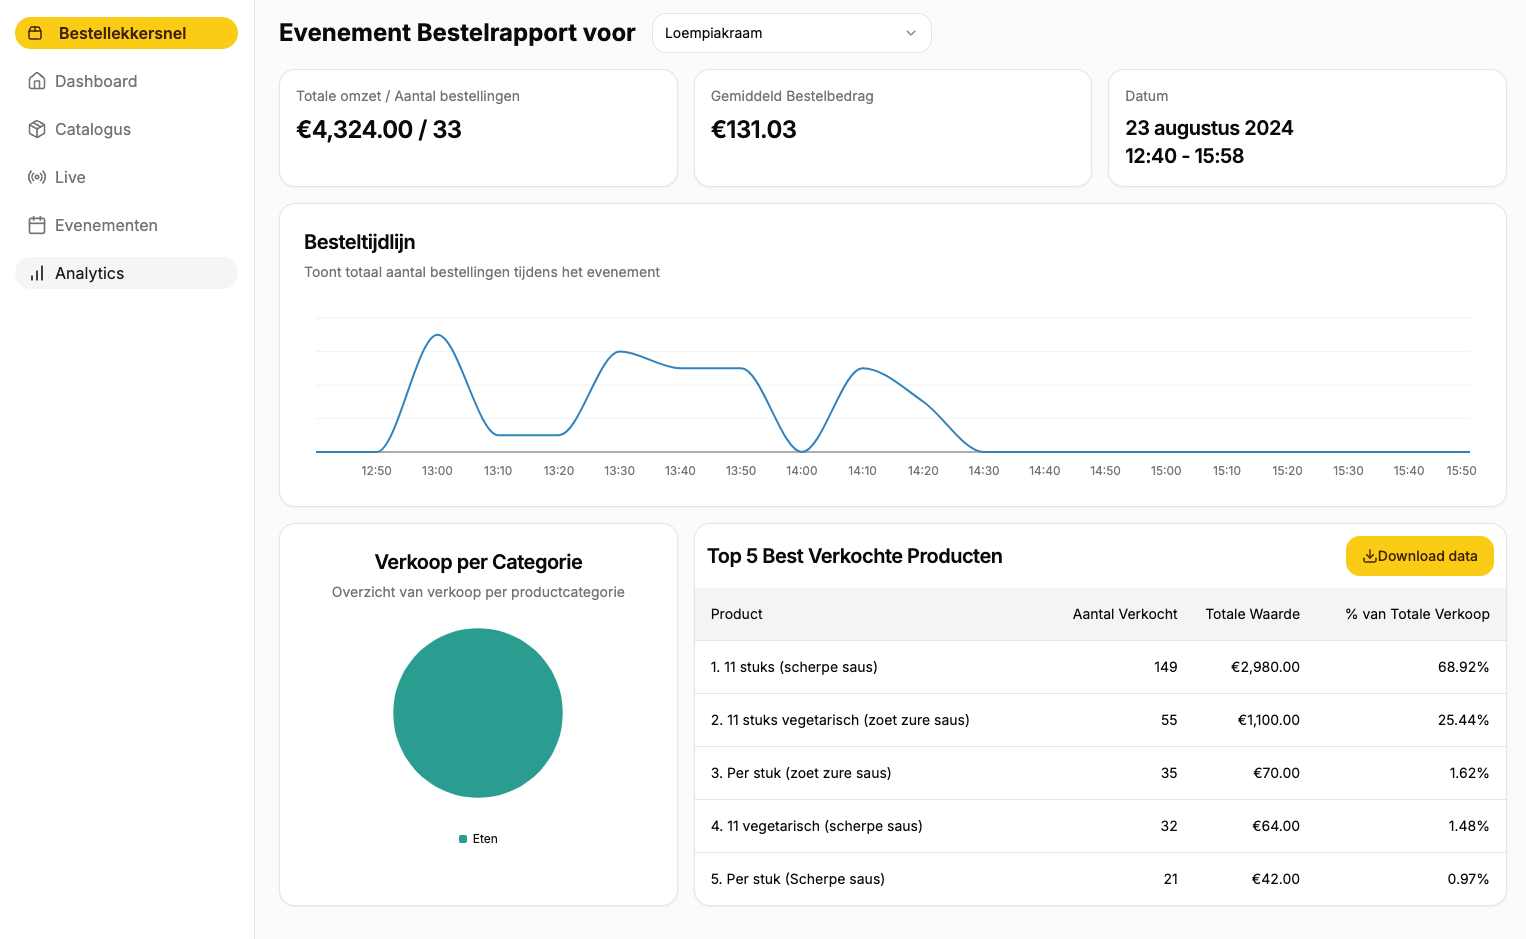Click the store icon beside Bestellekkersnel
This screenshot has height=939, width=1526.
pos(35,32)
